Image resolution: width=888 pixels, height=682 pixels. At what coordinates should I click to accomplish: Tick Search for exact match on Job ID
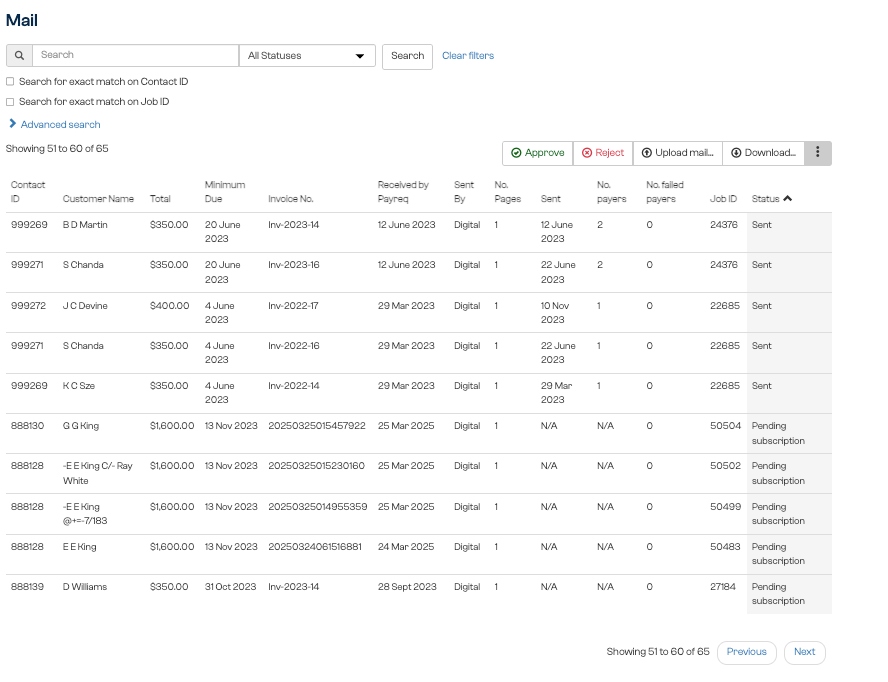[10, 102]
